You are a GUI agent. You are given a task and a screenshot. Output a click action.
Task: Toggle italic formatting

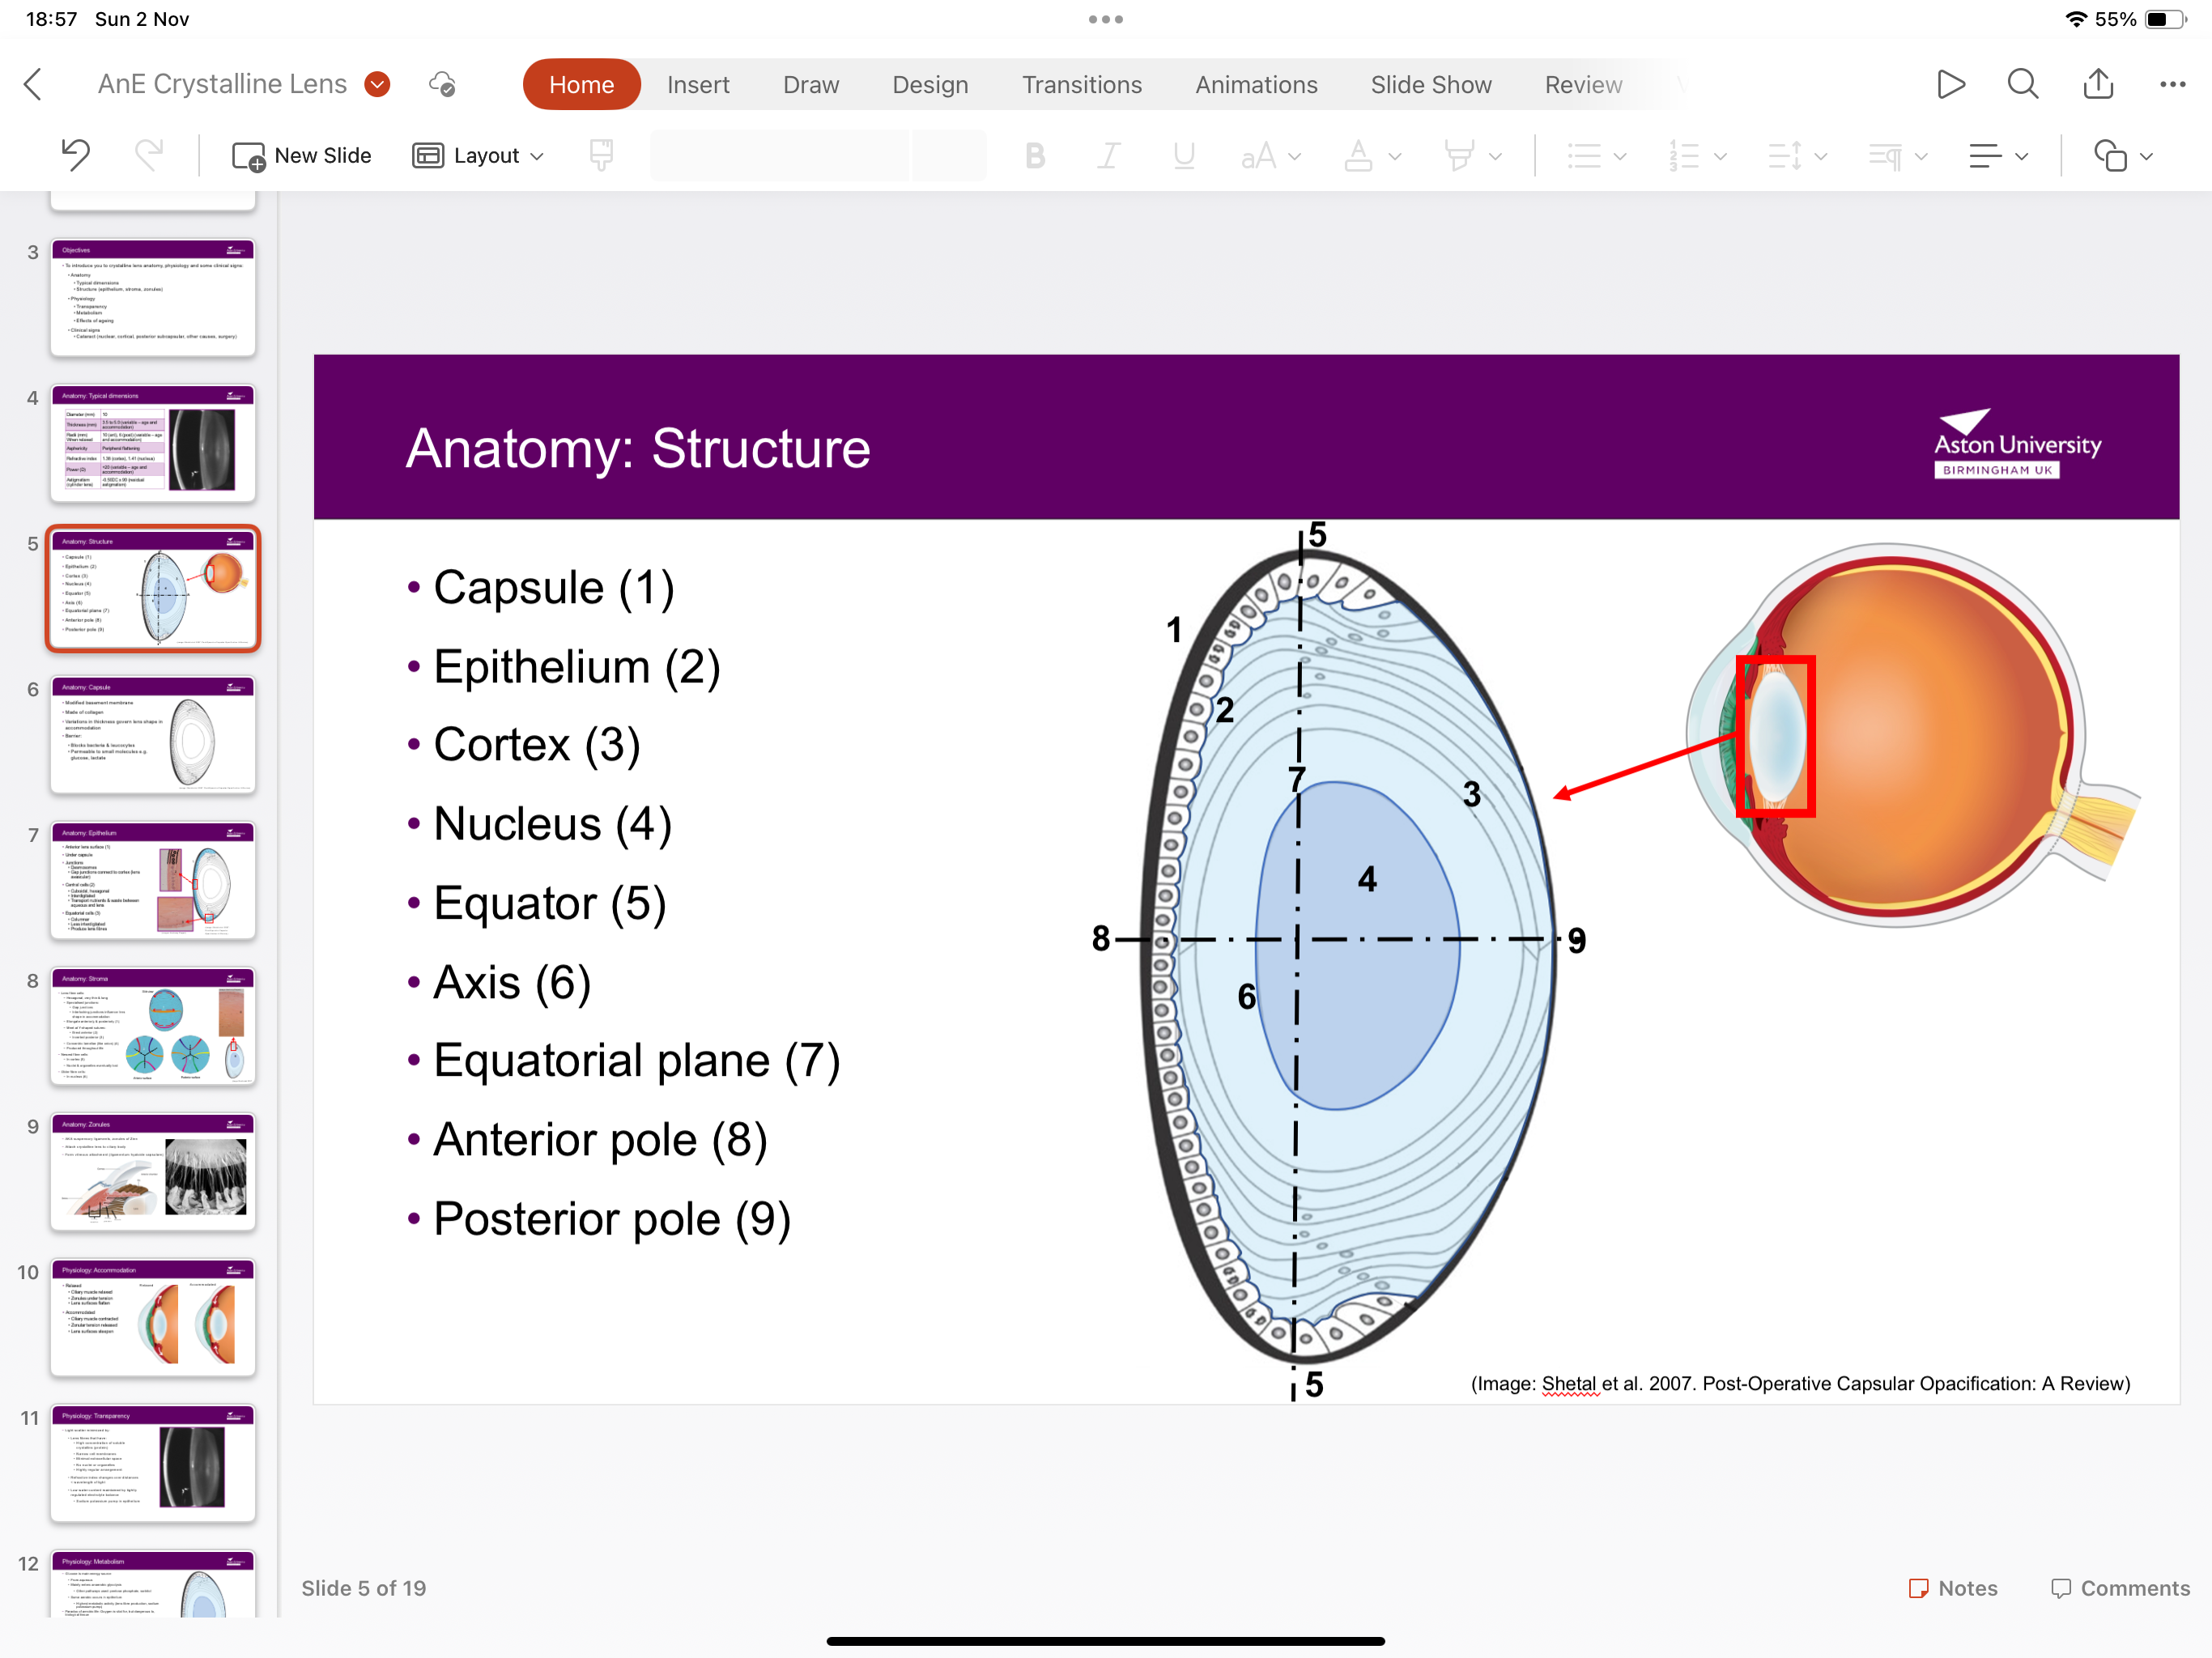pos(1109,156)
